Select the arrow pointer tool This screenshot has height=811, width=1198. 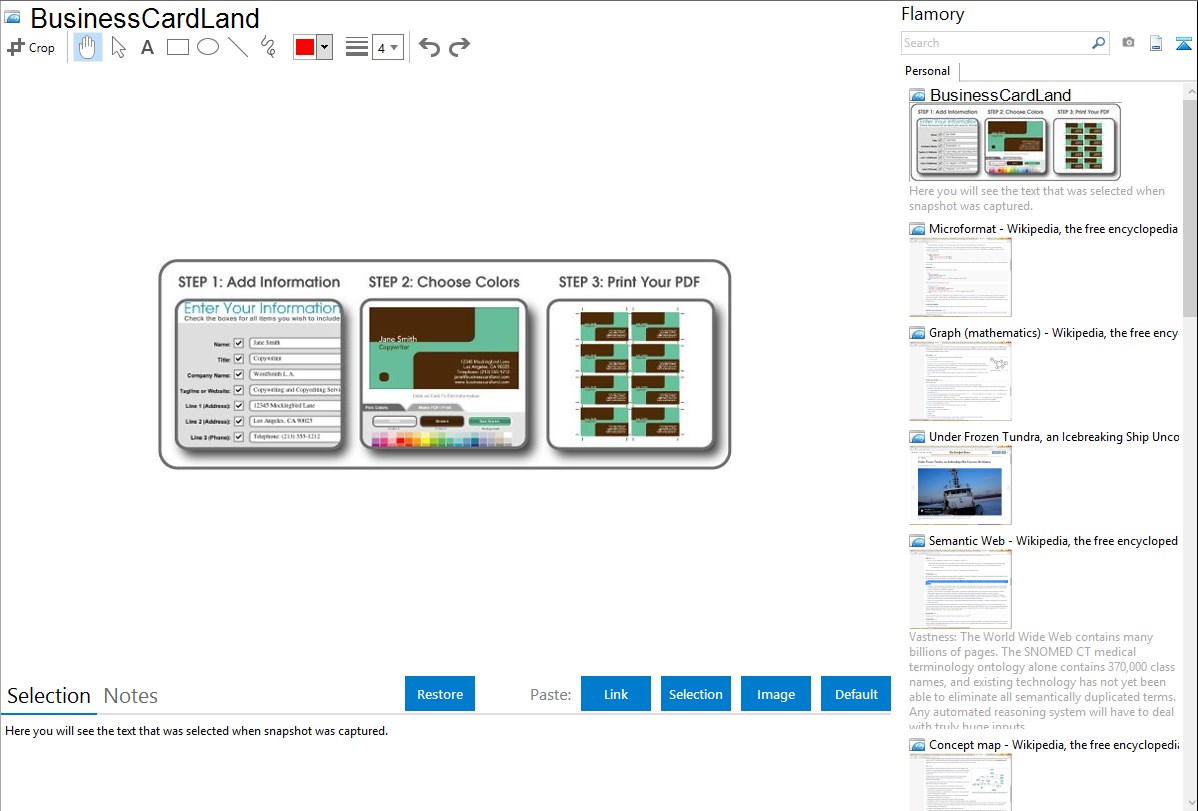[118, 47]
